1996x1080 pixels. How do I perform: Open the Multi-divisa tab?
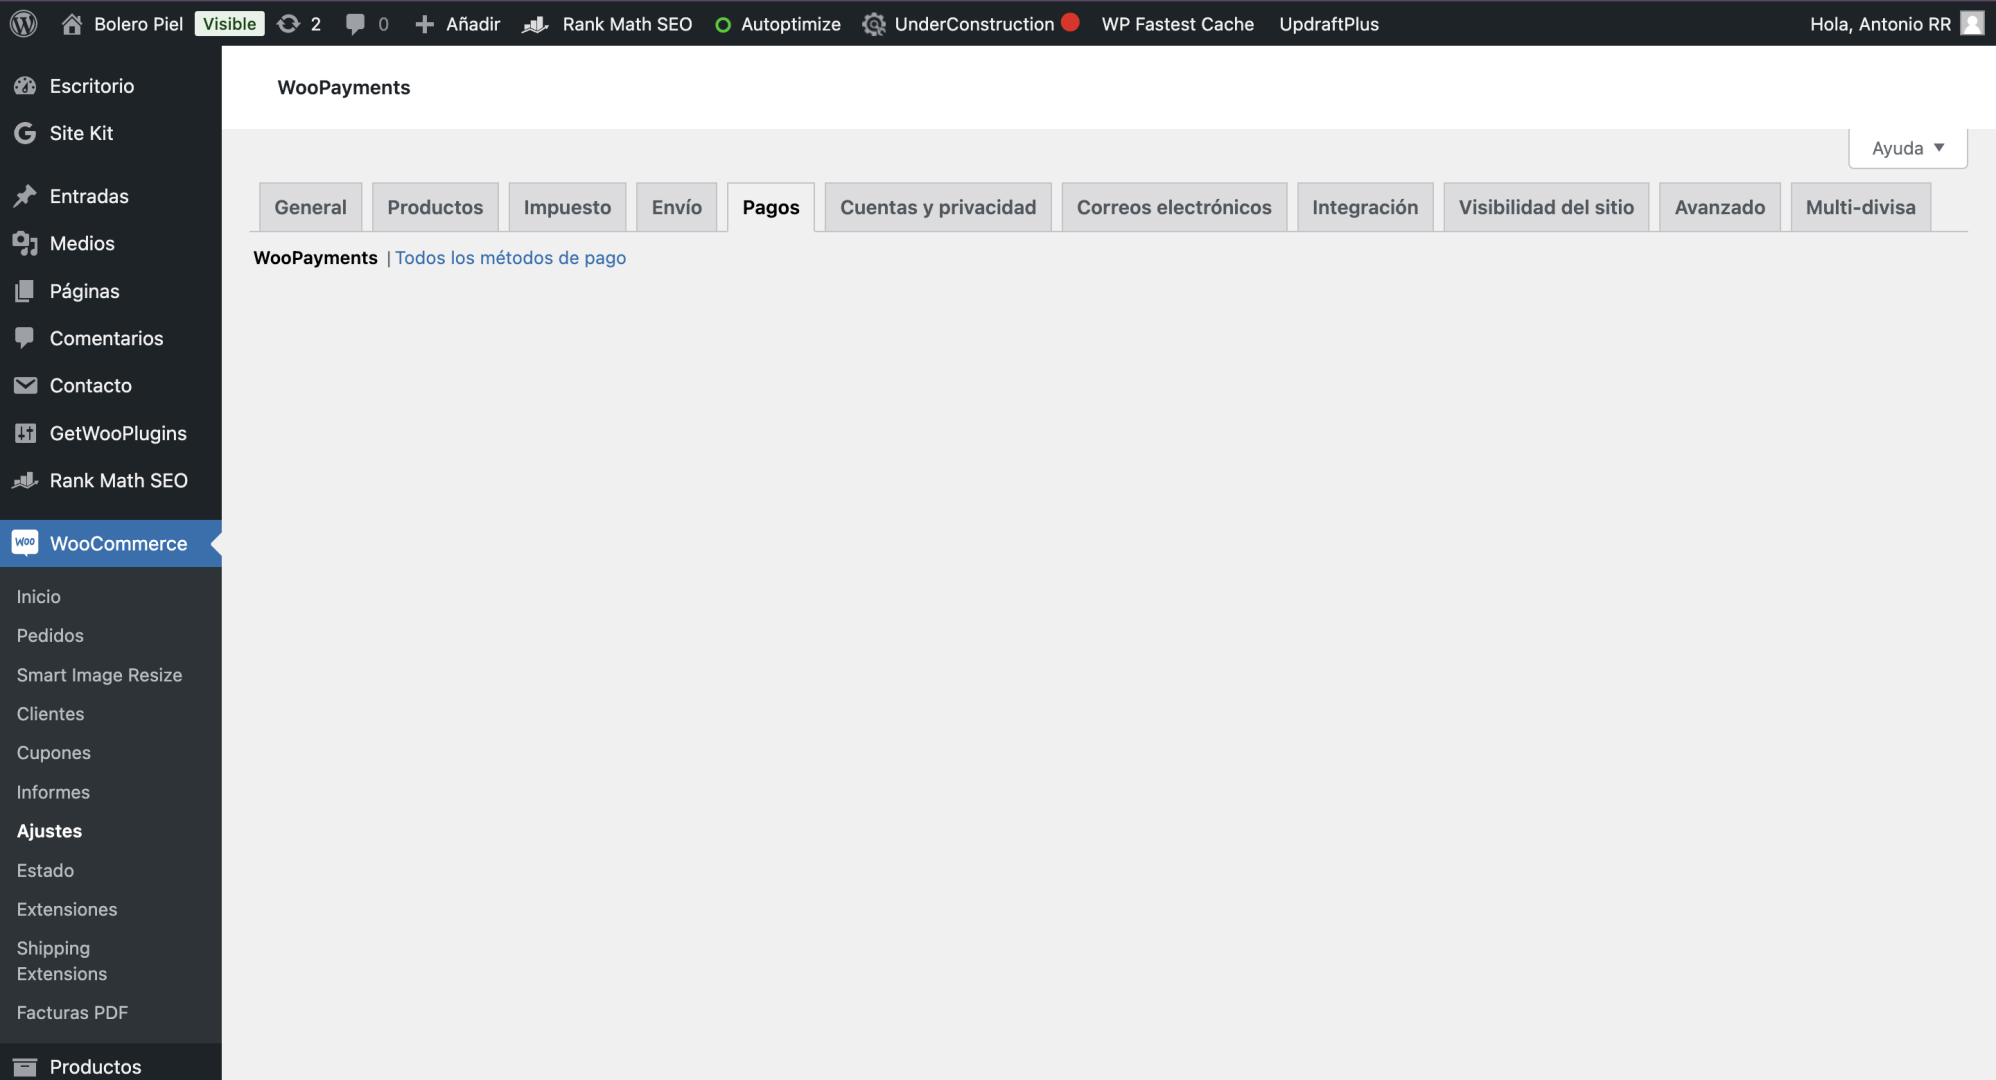click(x=1861, y=207)
